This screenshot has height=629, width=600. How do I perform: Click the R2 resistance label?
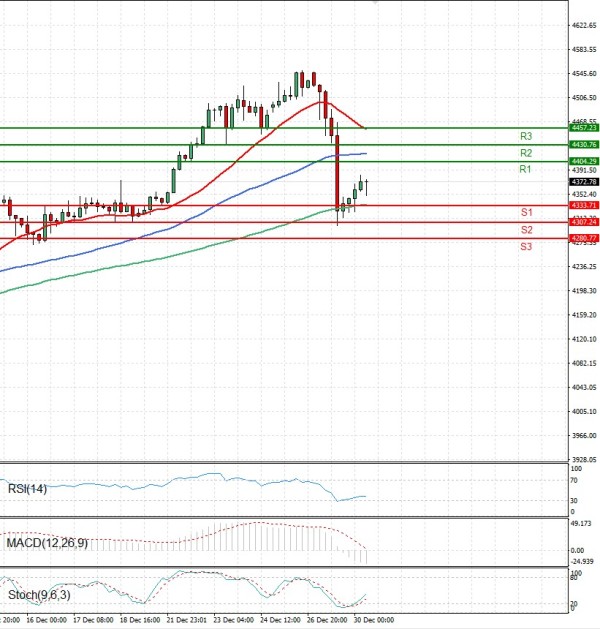(x=525, y=153)
